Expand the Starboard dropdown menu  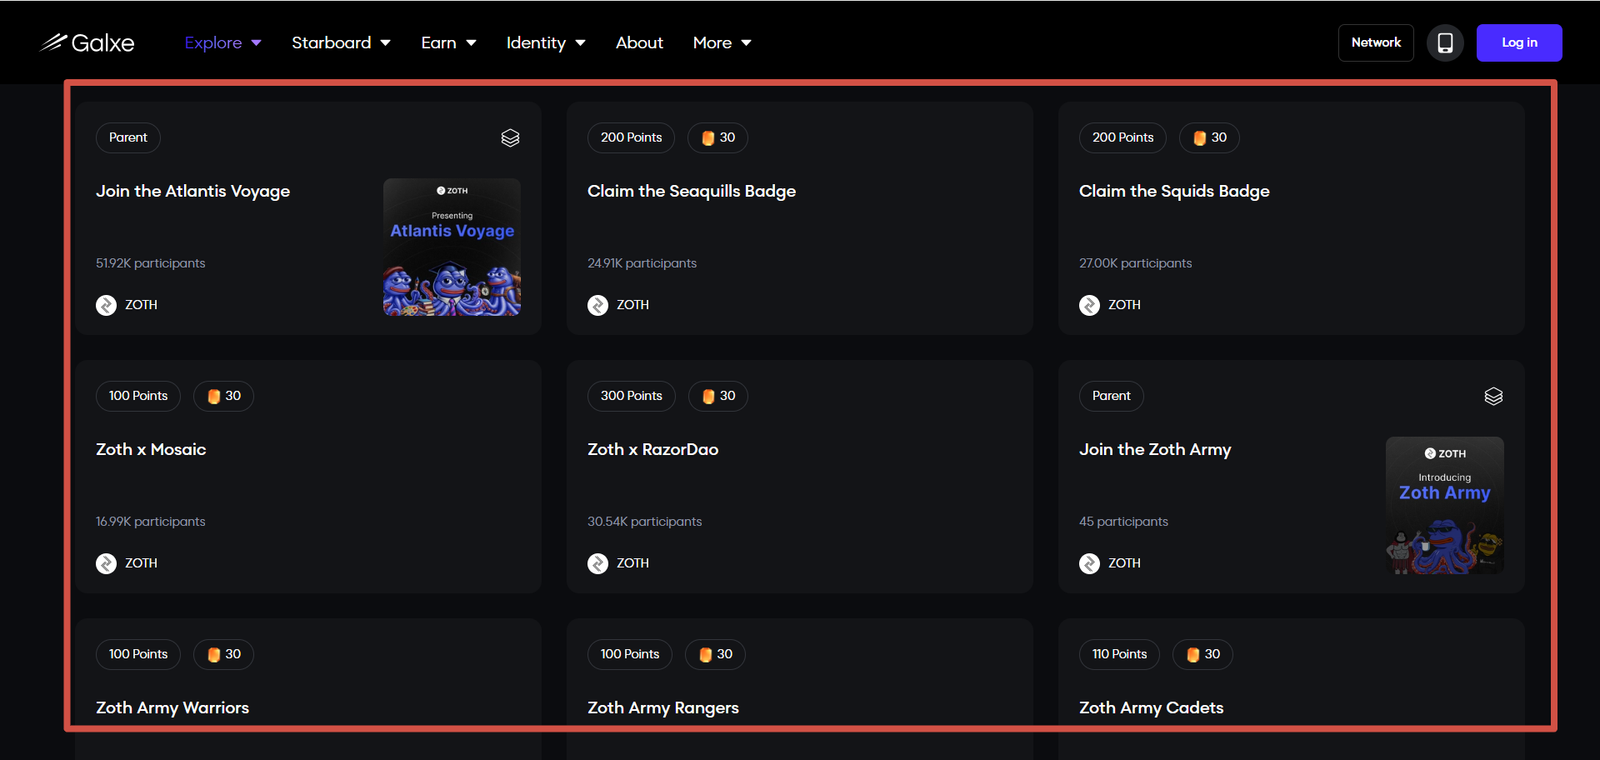coord(340,43)
